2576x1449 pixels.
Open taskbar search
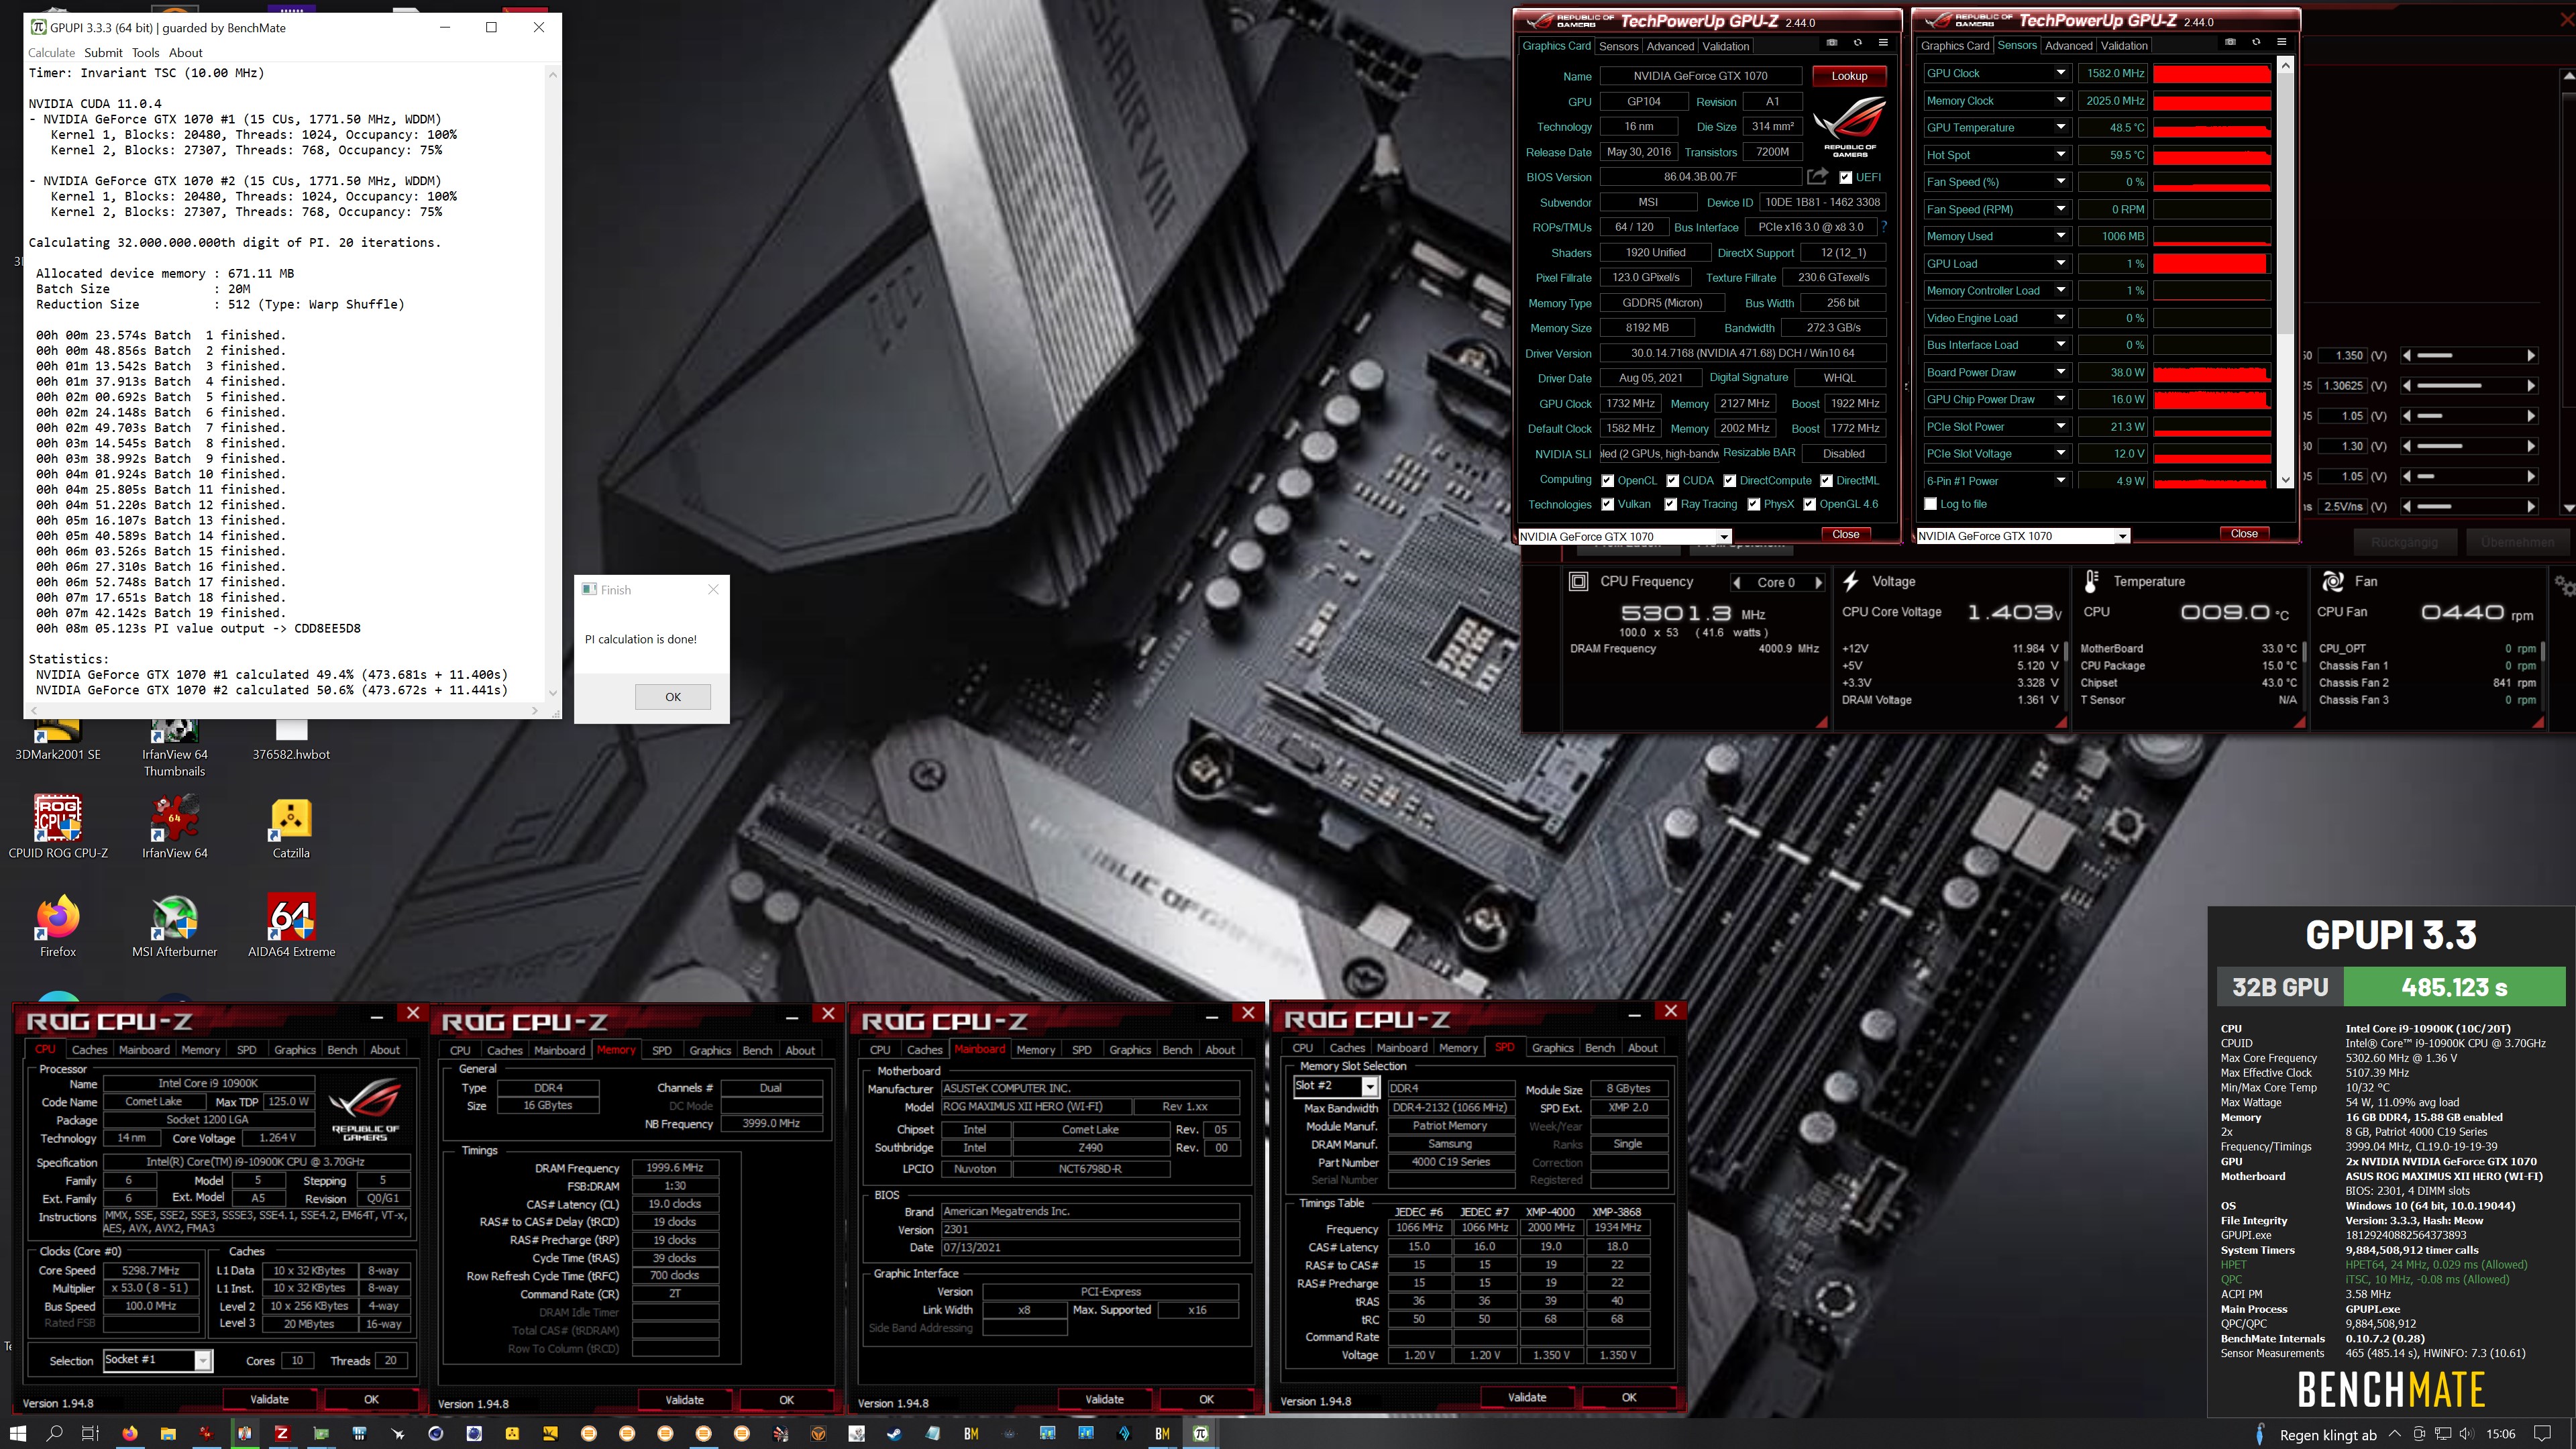pyautogui.click(x=55, y=1433)
